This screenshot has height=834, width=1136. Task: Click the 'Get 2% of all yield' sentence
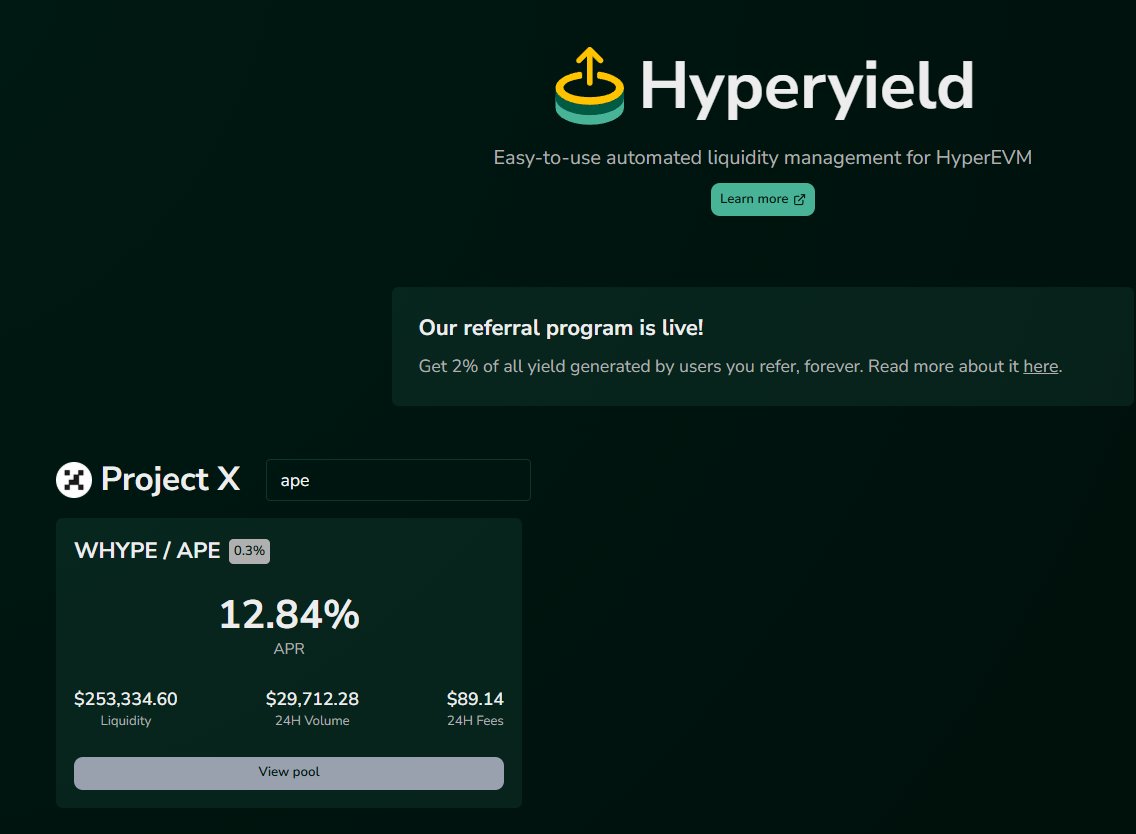[740, 367]
